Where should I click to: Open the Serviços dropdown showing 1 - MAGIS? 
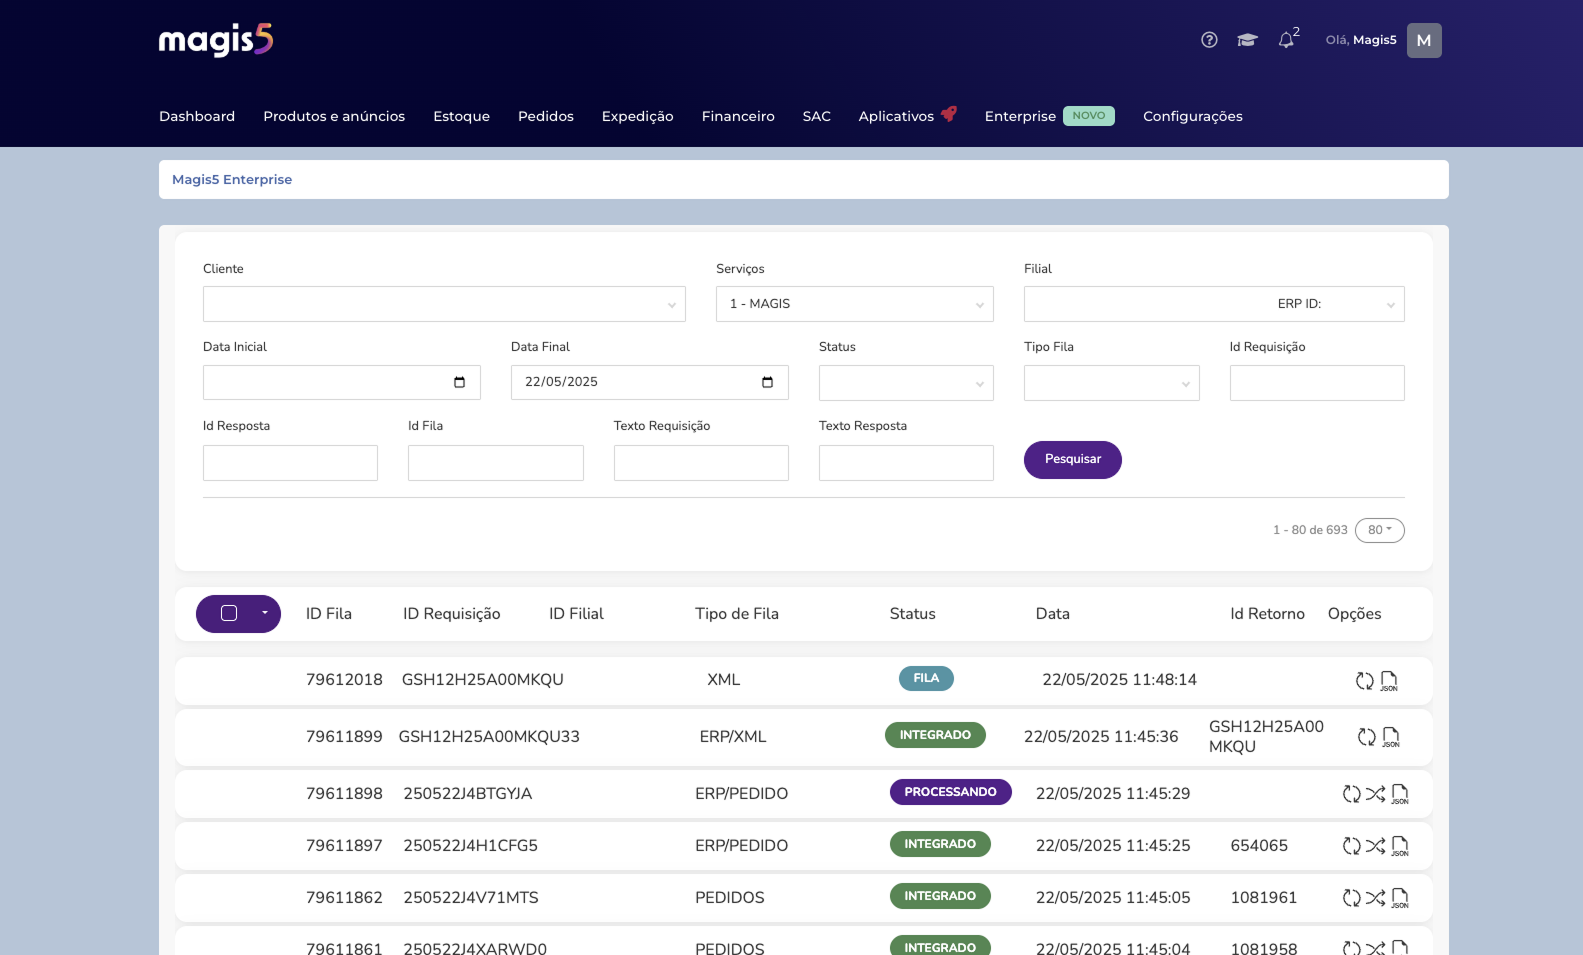(855, 304)
